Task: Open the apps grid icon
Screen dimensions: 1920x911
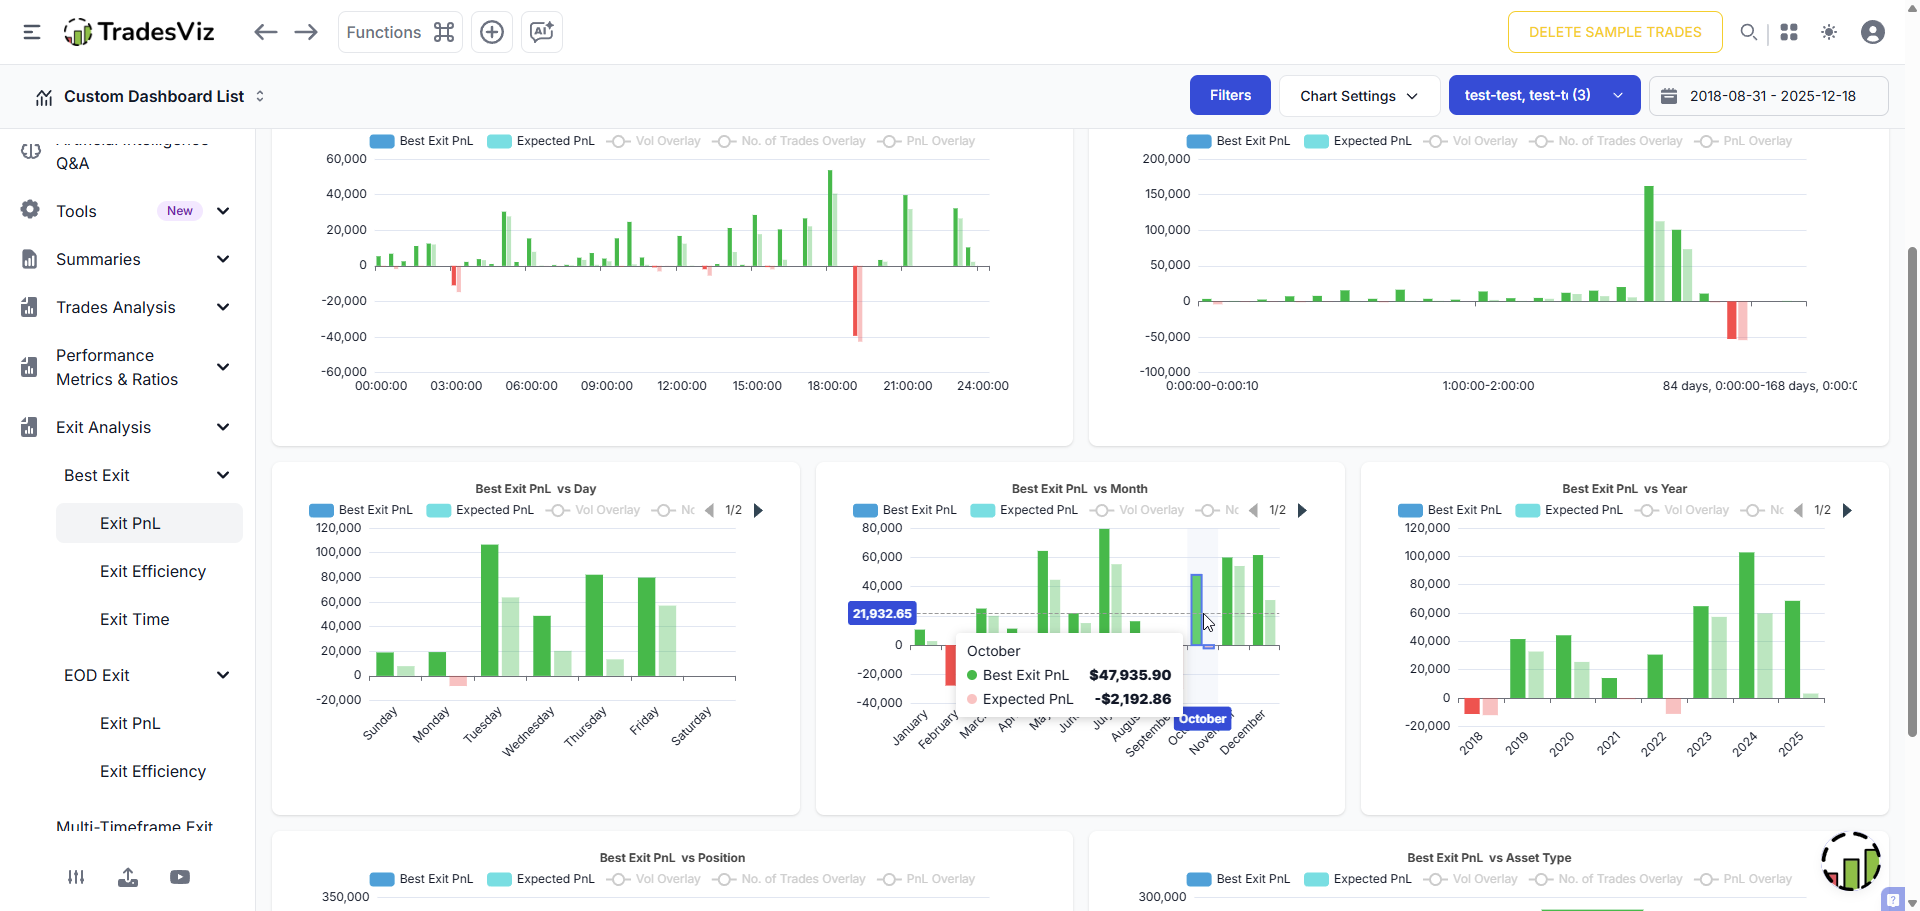Action: point(1789,32)
